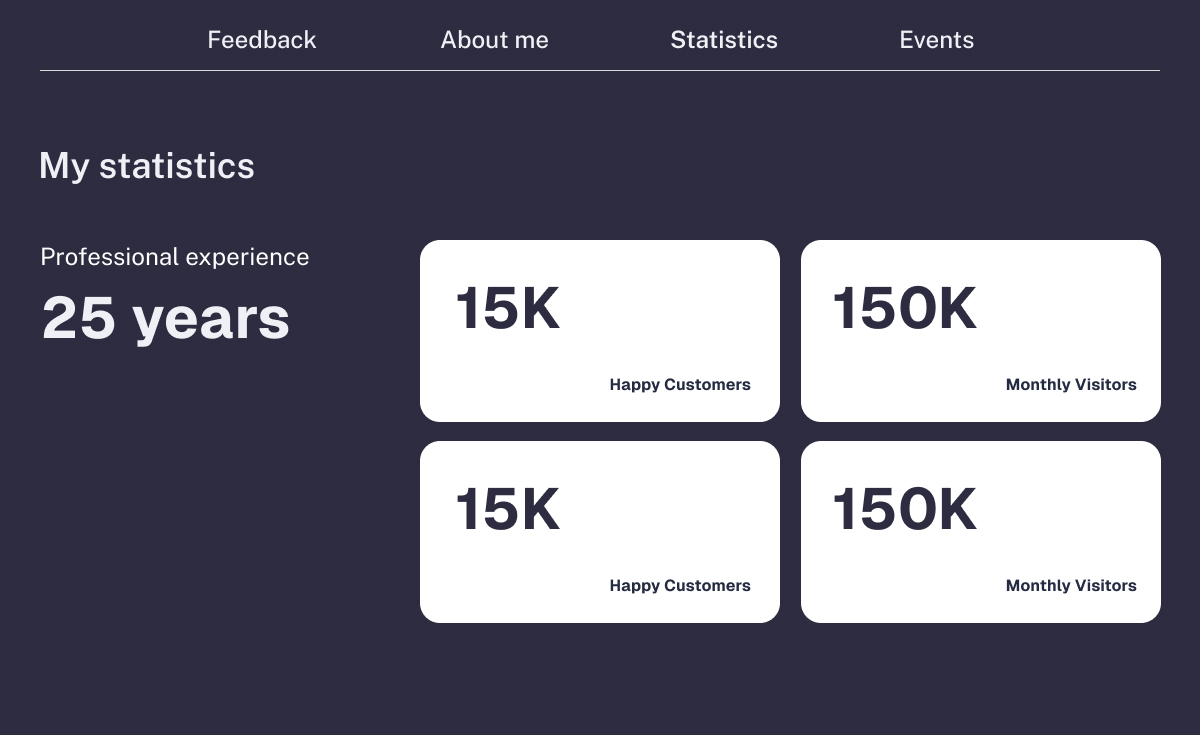The width and height of the screenshot is (1200, 735).
Task: Go to the About me section
Action: pos(494,40)
